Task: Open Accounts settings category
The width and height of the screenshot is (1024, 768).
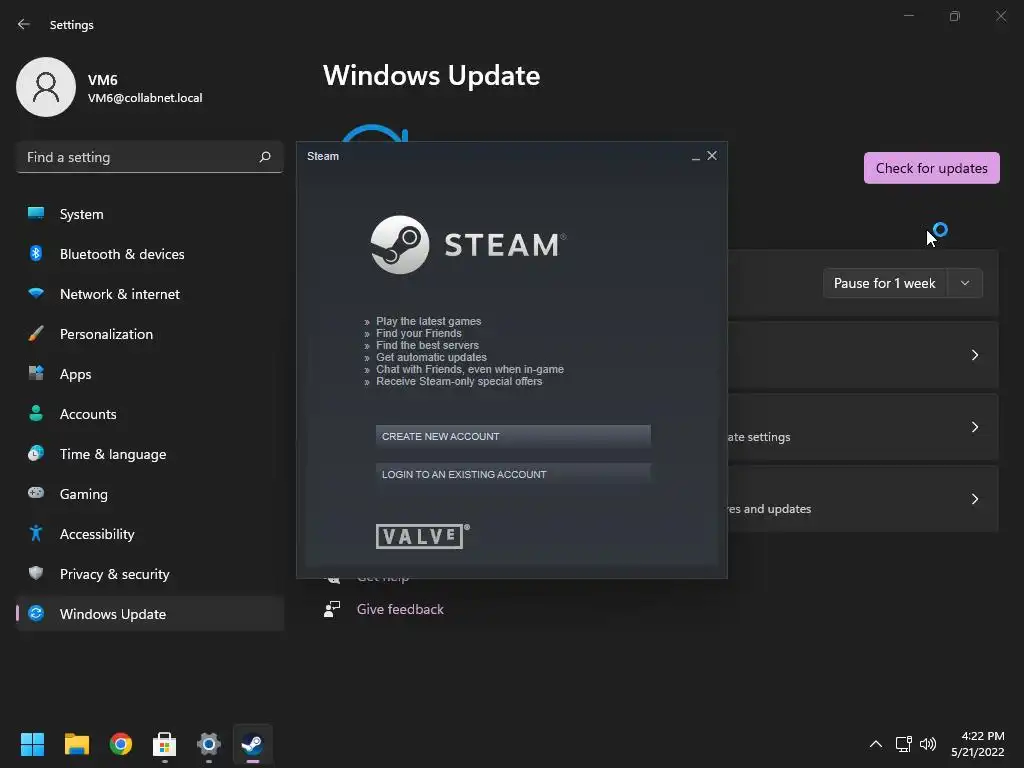Action: pyautogui.click(x=150, y=414)
